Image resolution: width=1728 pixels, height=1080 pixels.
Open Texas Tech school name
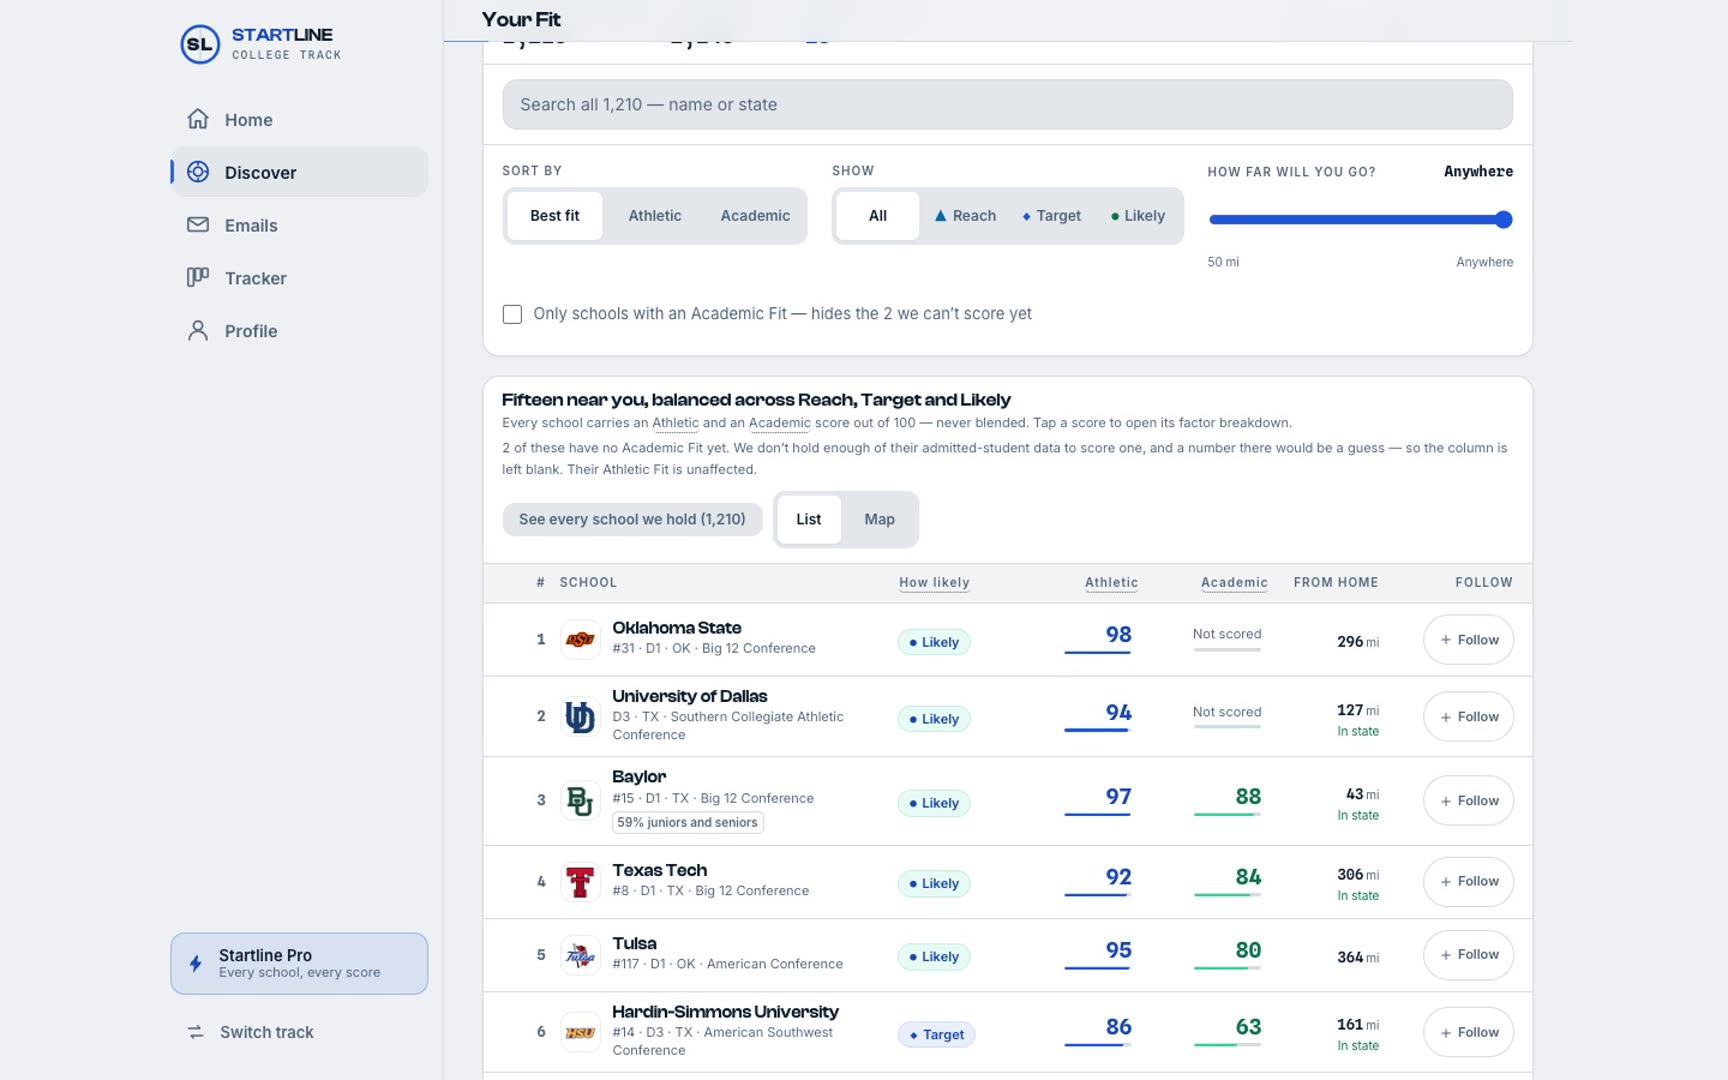click(660, 870)
